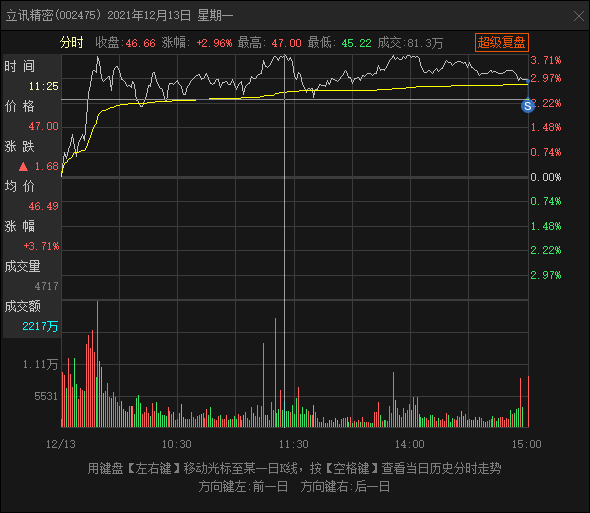Click the 方向键左:前一日 hint text
Image resolution: width=590 pixels, height=513 pixels.
tap(243, 487)
